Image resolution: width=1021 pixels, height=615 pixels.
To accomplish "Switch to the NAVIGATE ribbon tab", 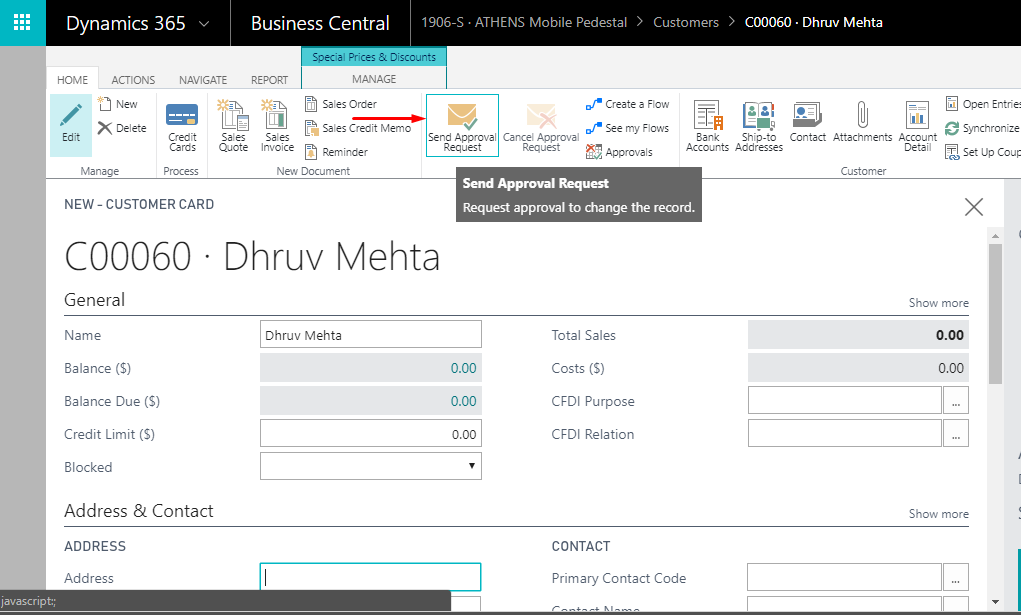I will [x=203, y=80].
